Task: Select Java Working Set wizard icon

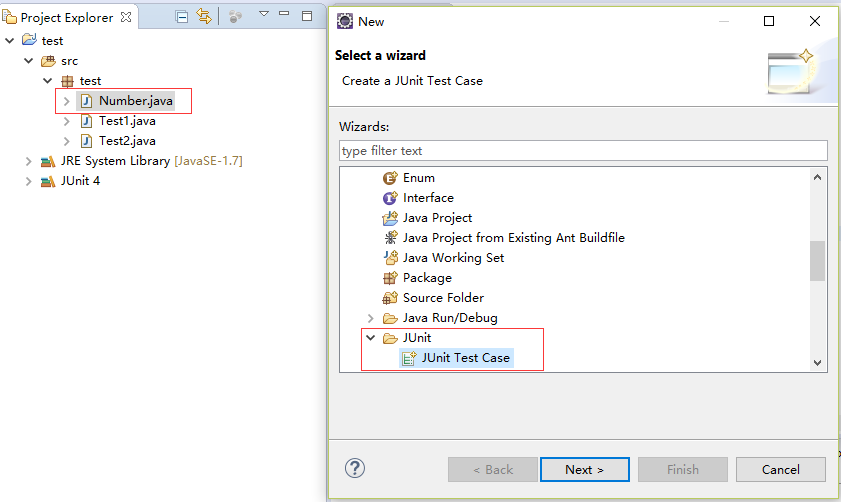Action: 390,257
